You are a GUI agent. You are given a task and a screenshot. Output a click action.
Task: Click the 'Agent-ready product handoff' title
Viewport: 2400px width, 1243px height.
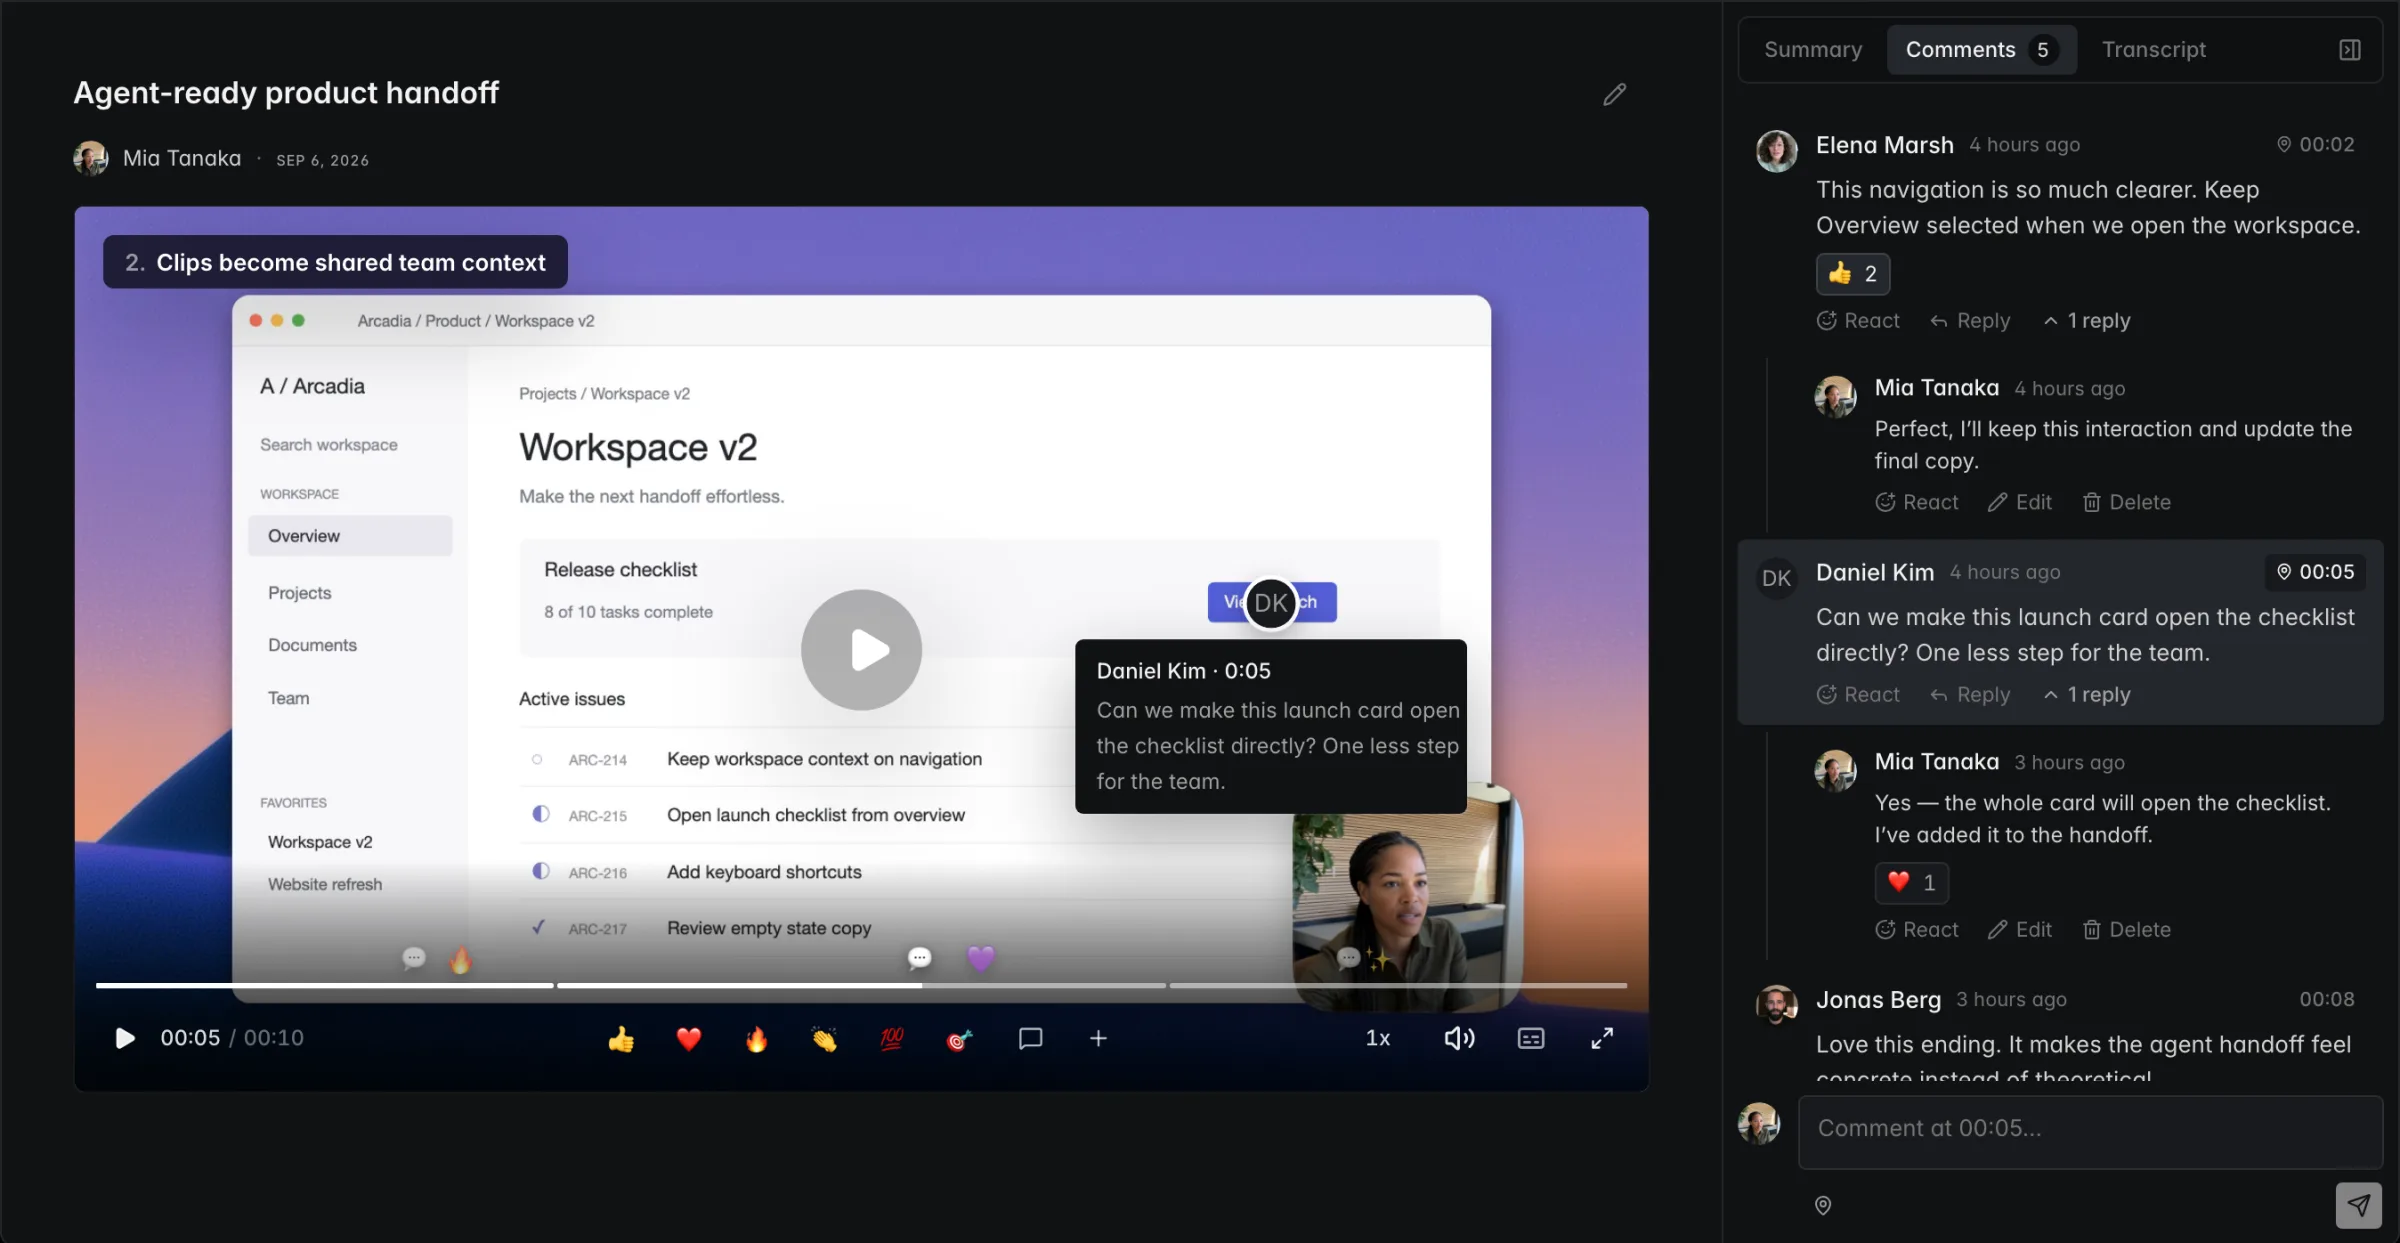[286, 93]
